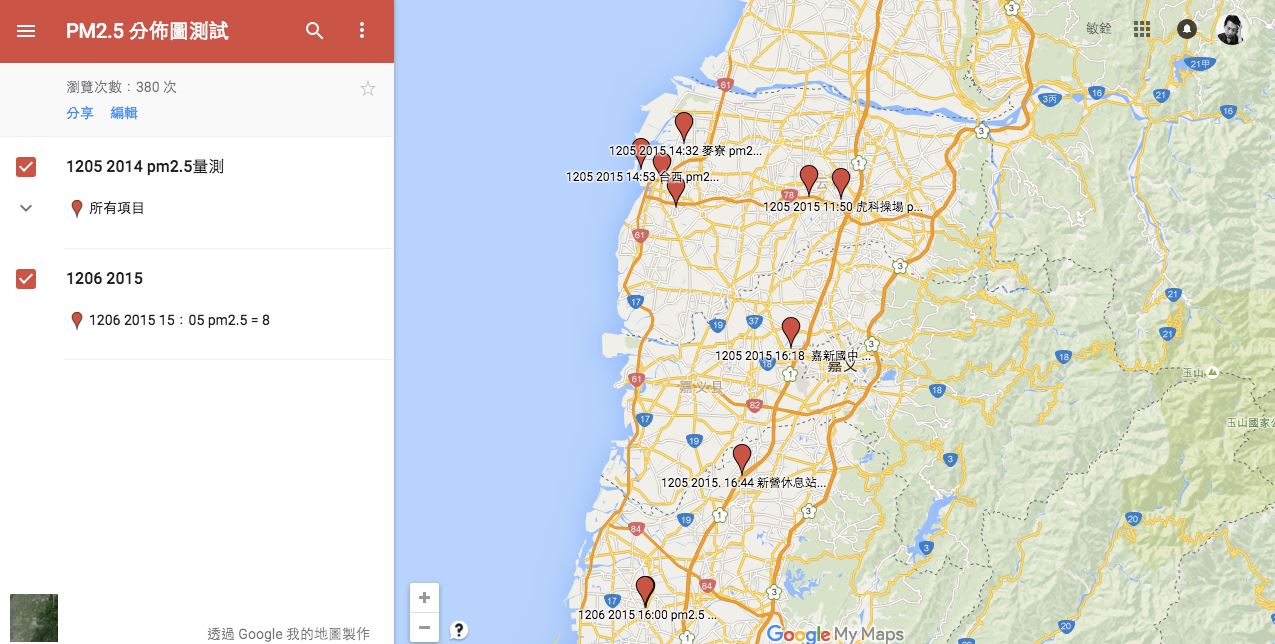Viewport: 1275px width, 644px height.
Task: Click the 新營休息站 map pin
Action: click(x=742, y=457)
